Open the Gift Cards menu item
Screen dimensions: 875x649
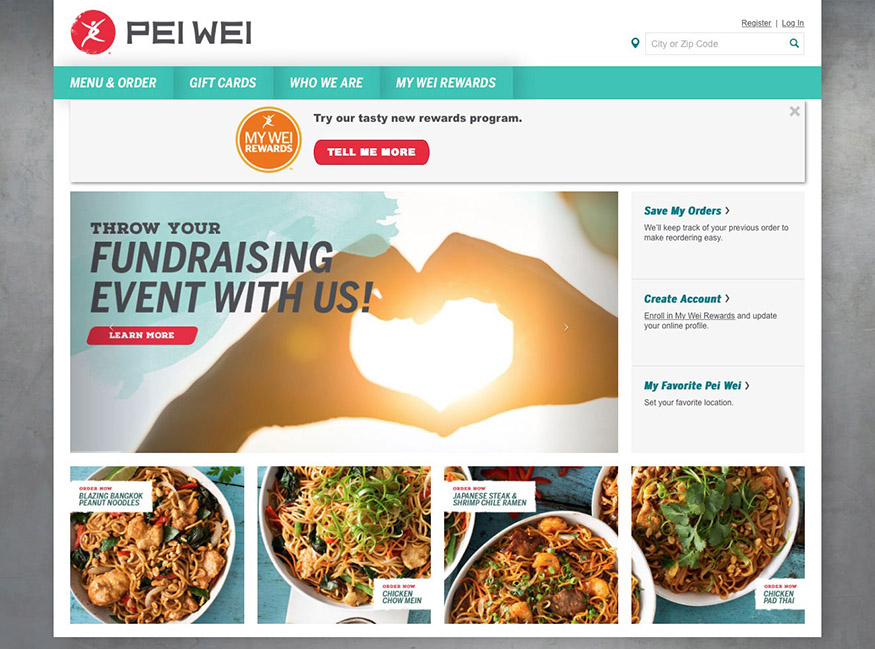coord(223,83)
